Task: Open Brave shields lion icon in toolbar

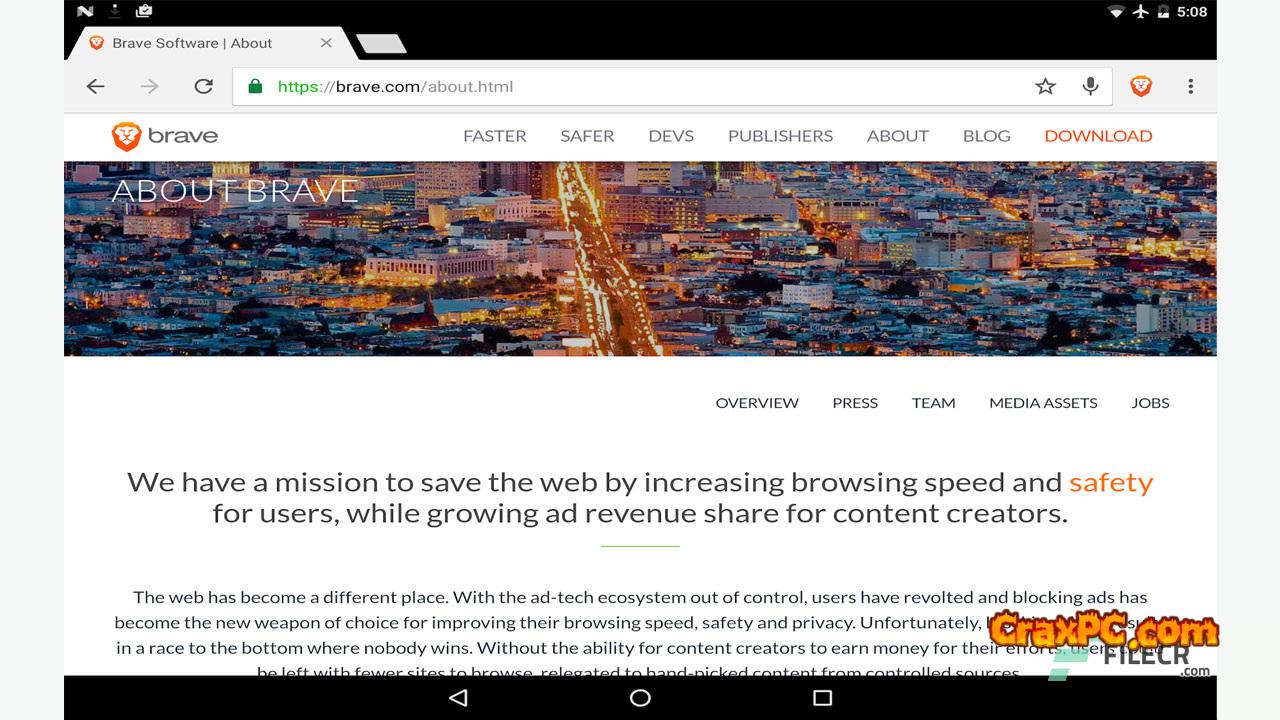Action: 1141,86
